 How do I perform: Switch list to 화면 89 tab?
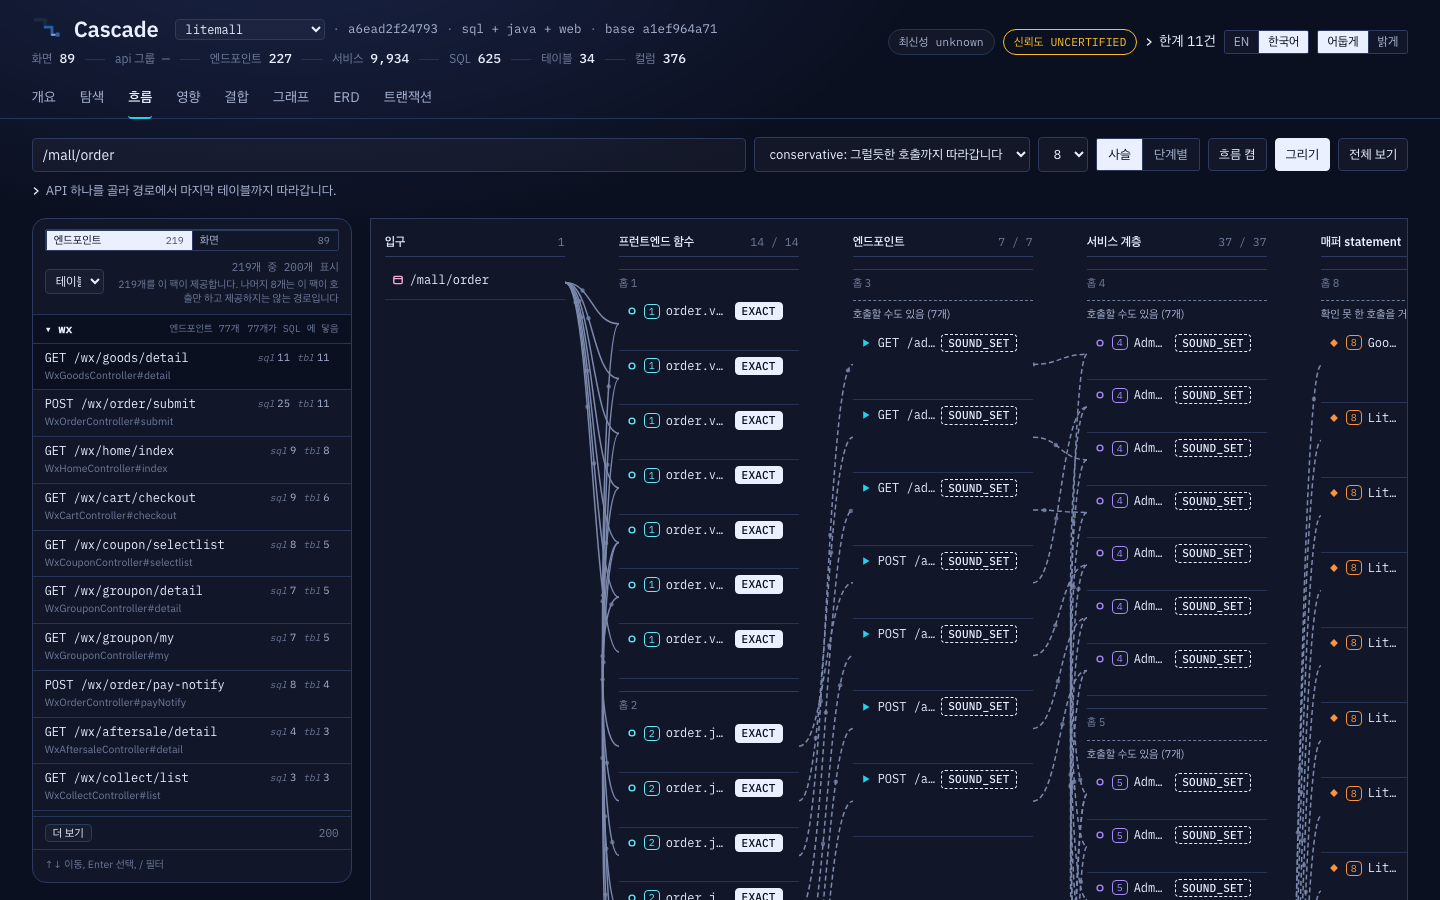tap(264, 240)
